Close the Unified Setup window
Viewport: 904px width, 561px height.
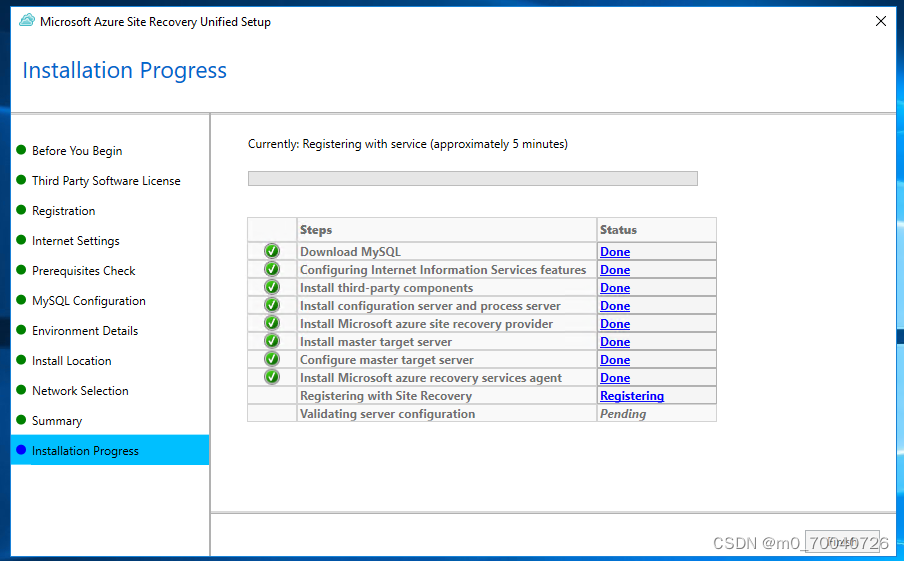tap(880, 21)
